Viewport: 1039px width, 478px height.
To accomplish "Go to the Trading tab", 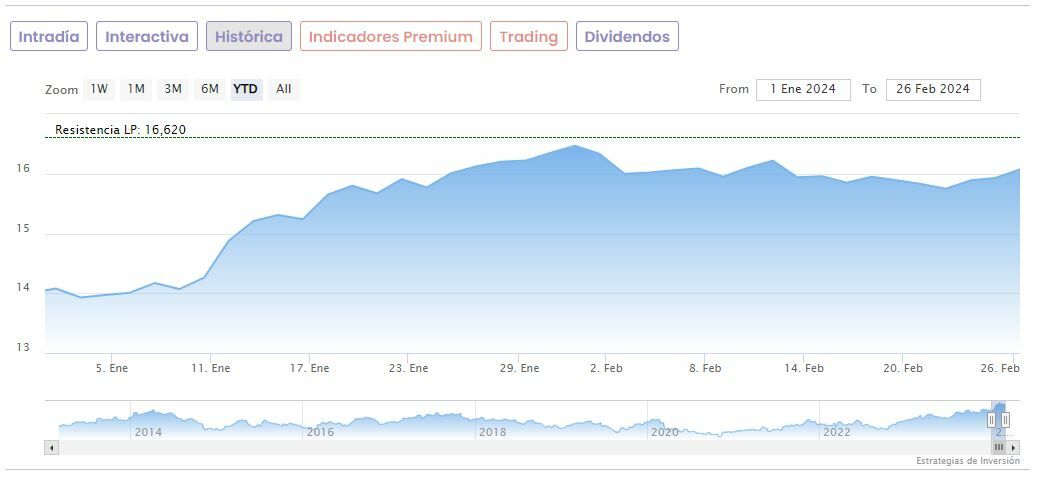I will (x=528, y=37).
